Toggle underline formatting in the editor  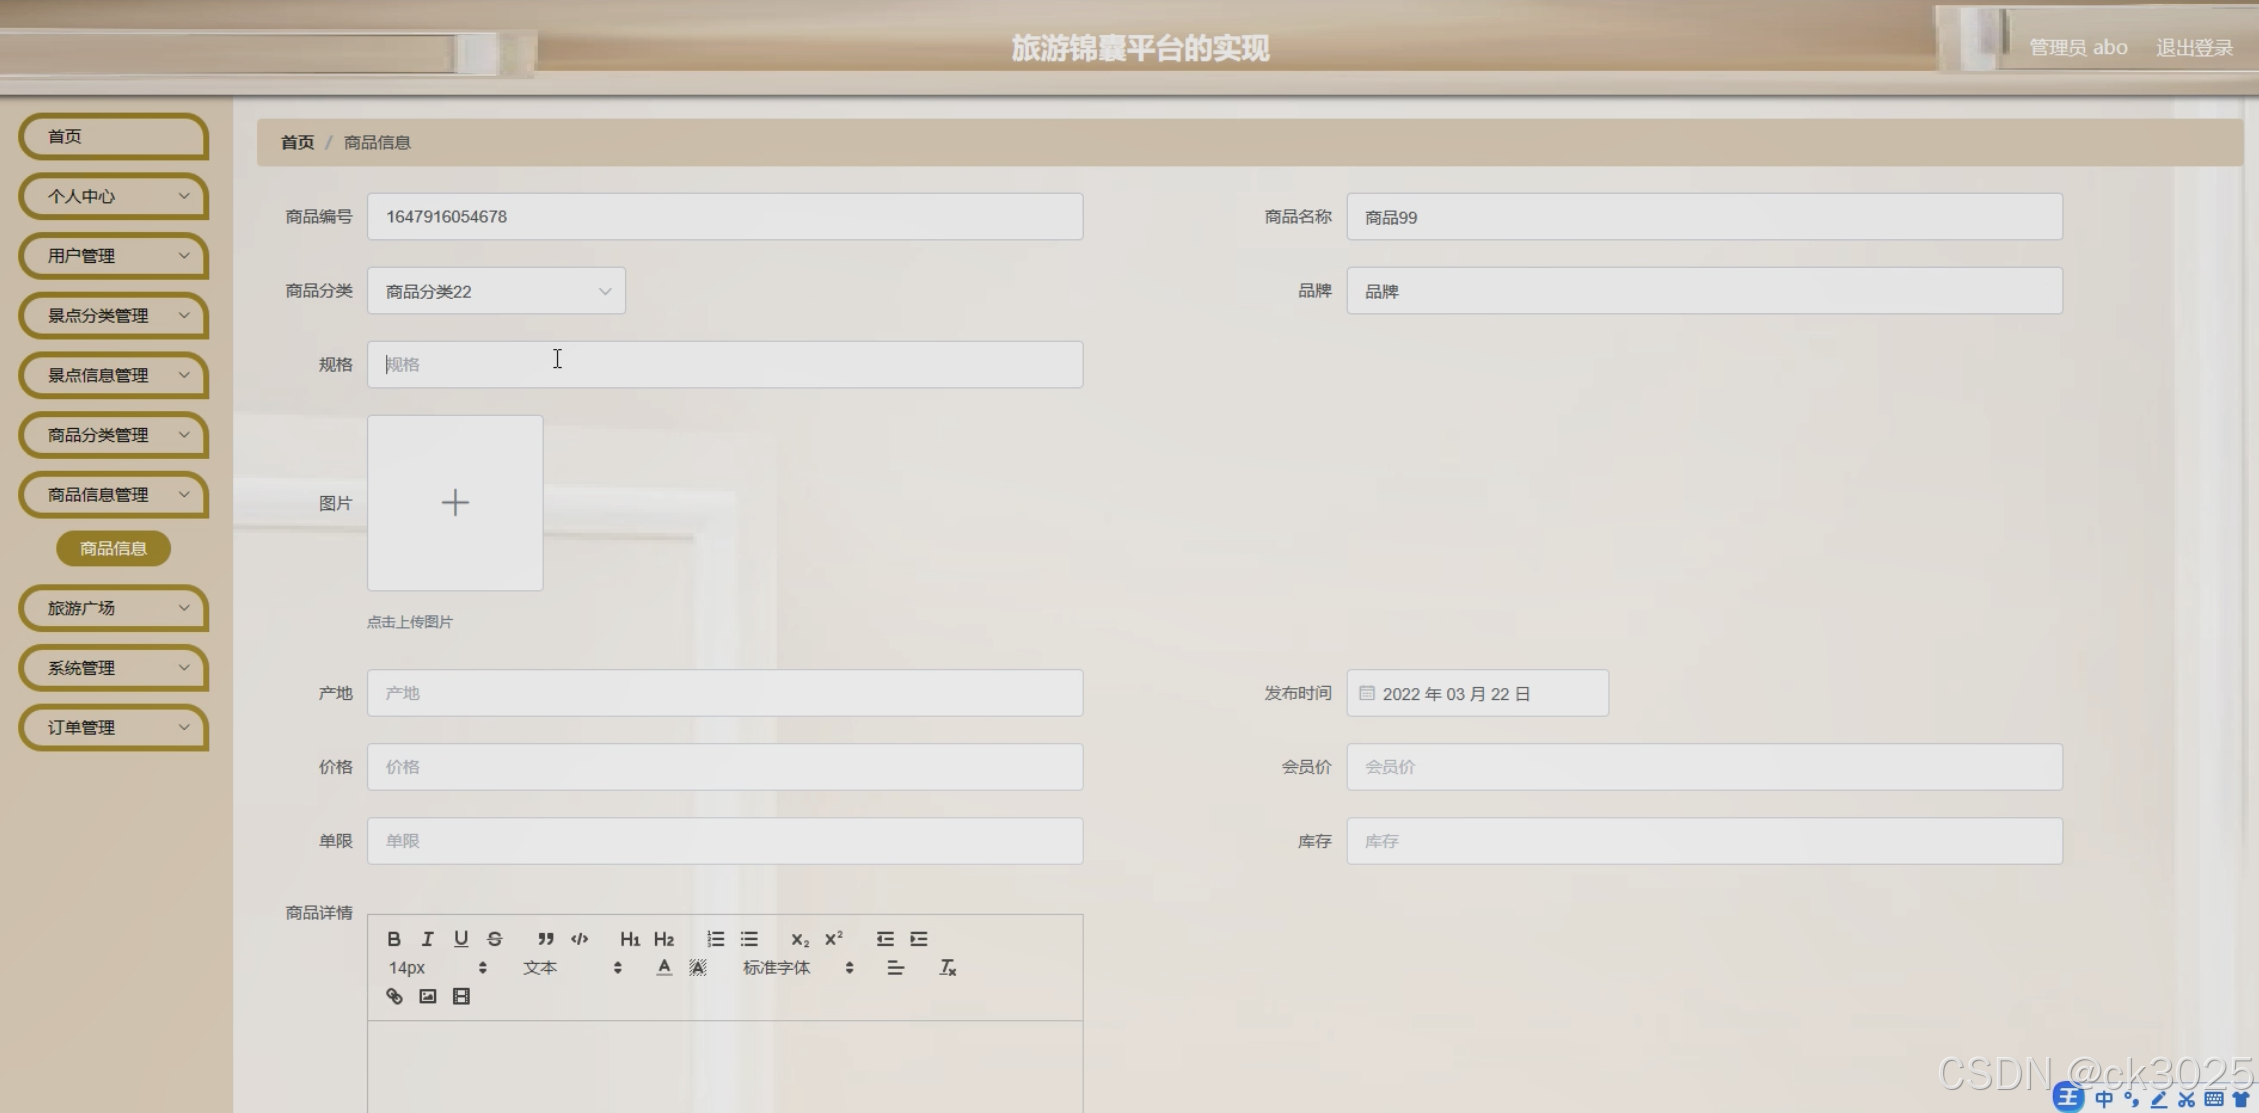coord(461,939)
